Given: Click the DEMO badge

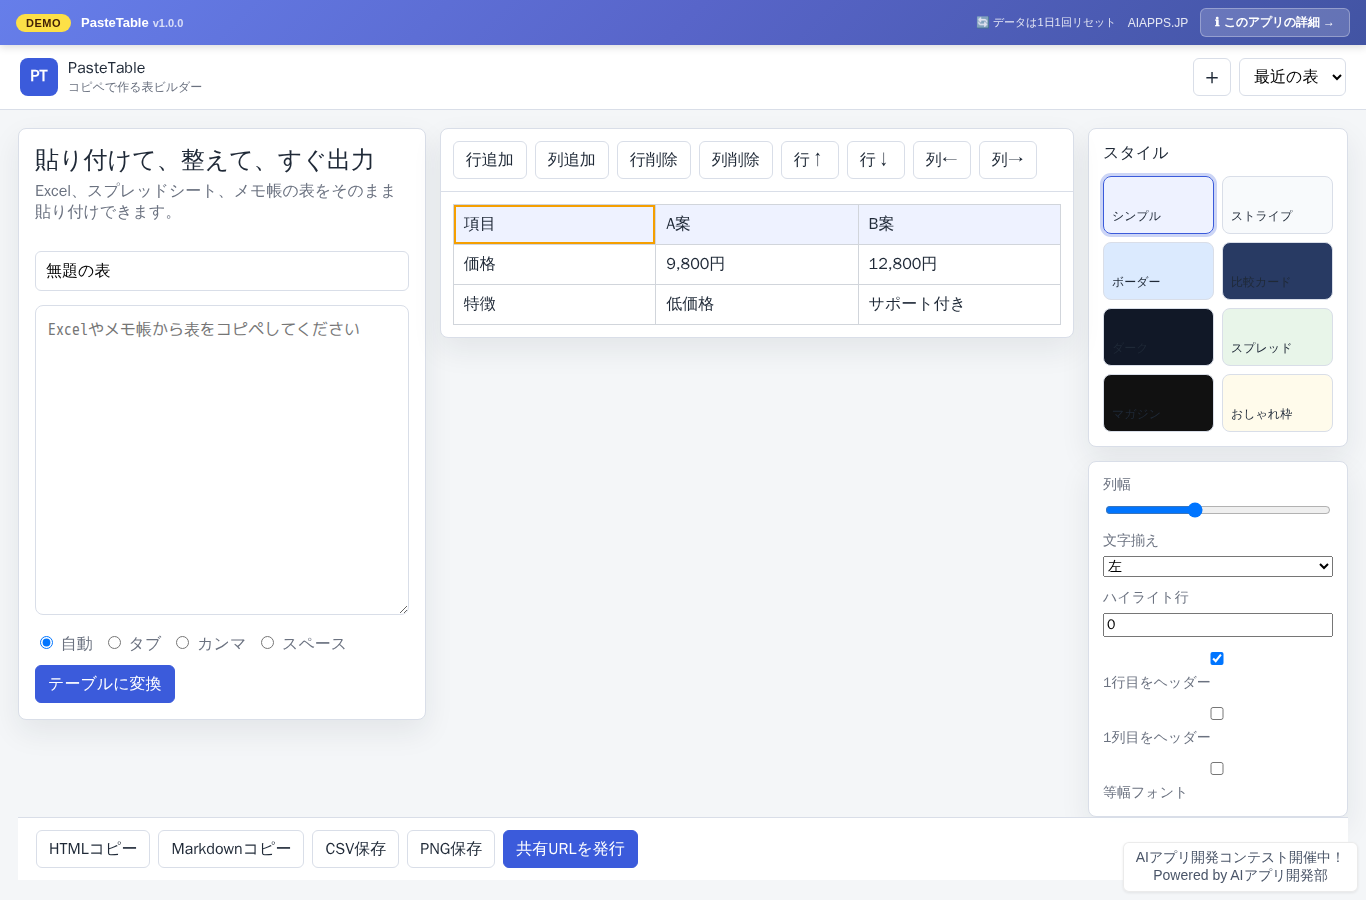Looking at the screenshot, I should point(43,22).
